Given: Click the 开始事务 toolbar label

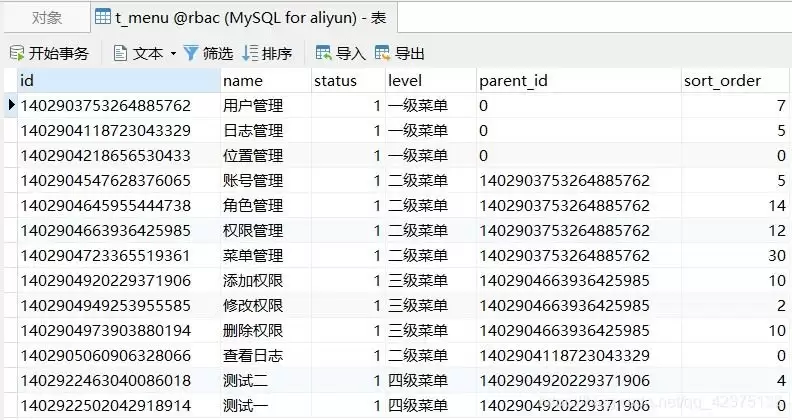Looking at the screenshot, I should (59, 54).
